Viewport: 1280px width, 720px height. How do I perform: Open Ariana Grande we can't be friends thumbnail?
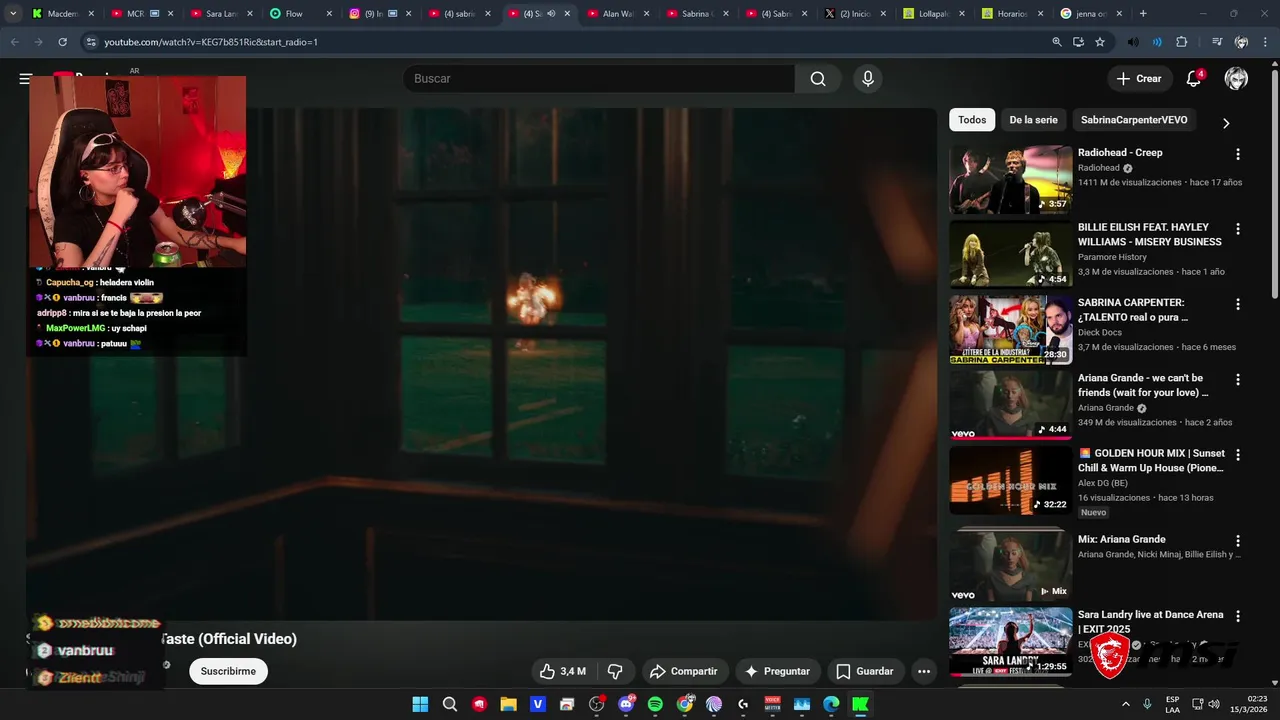click(1010, 405)
